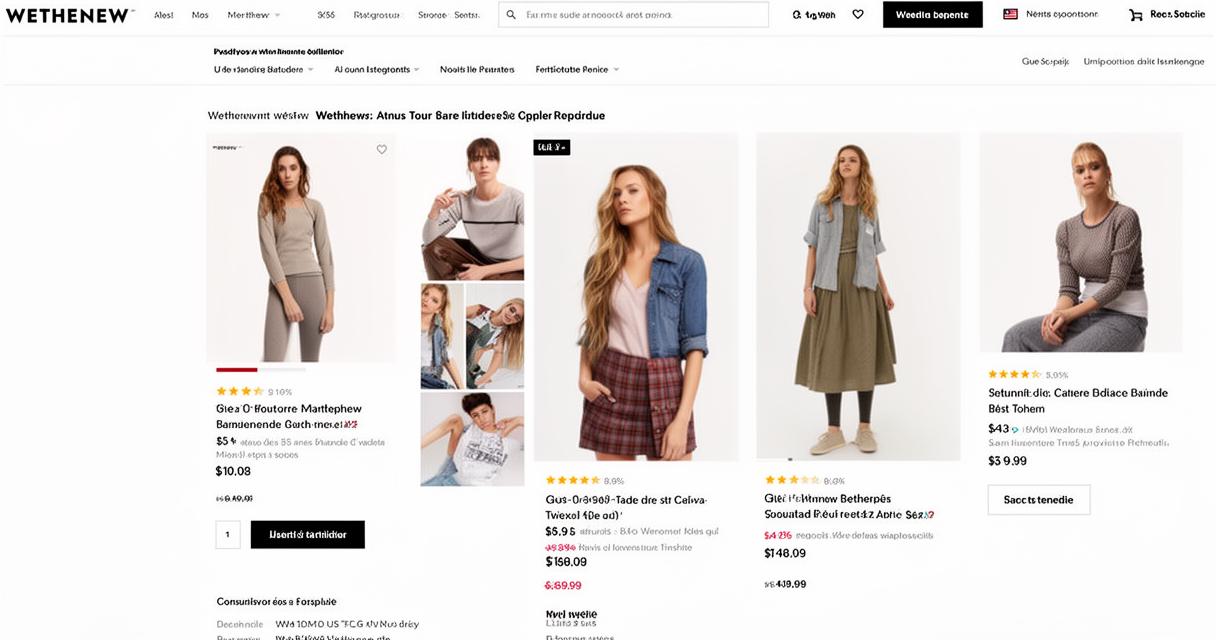Click the black badge on plaid skirt photo

point(552,147)
